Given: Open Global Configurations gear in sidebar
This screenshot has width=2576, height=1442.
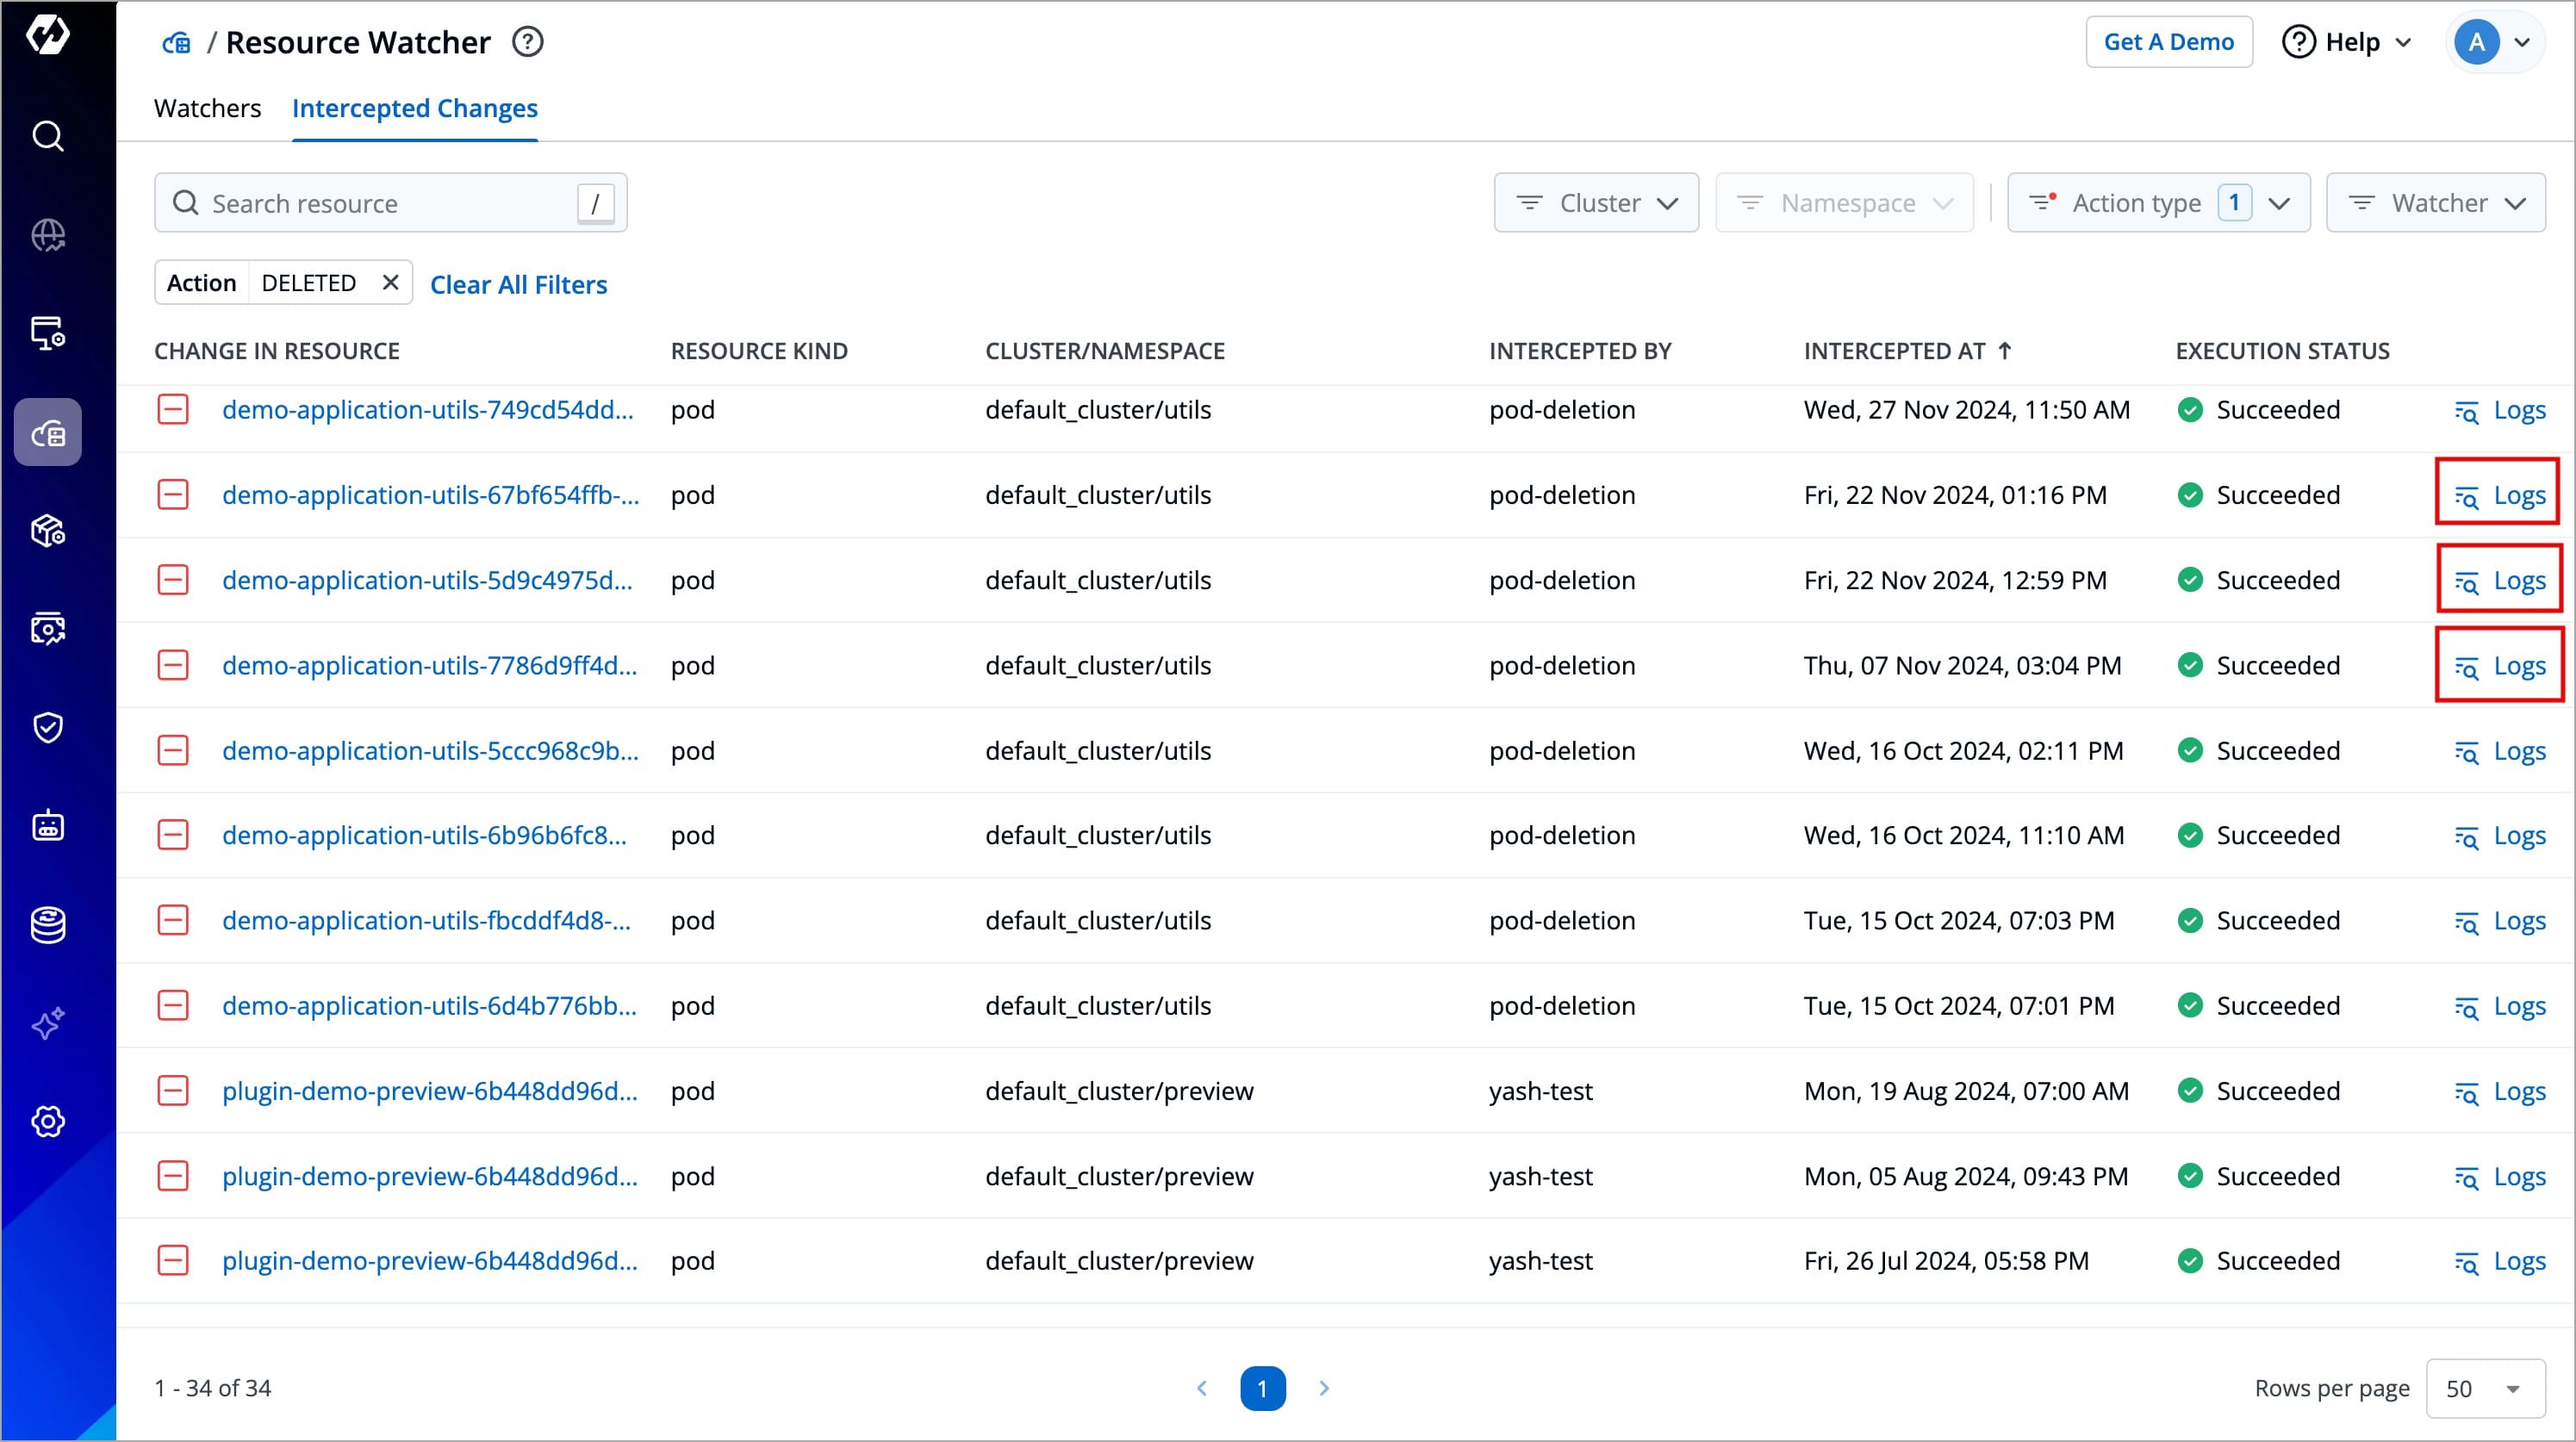Looking at the screenshot, I should (48, 1121).
